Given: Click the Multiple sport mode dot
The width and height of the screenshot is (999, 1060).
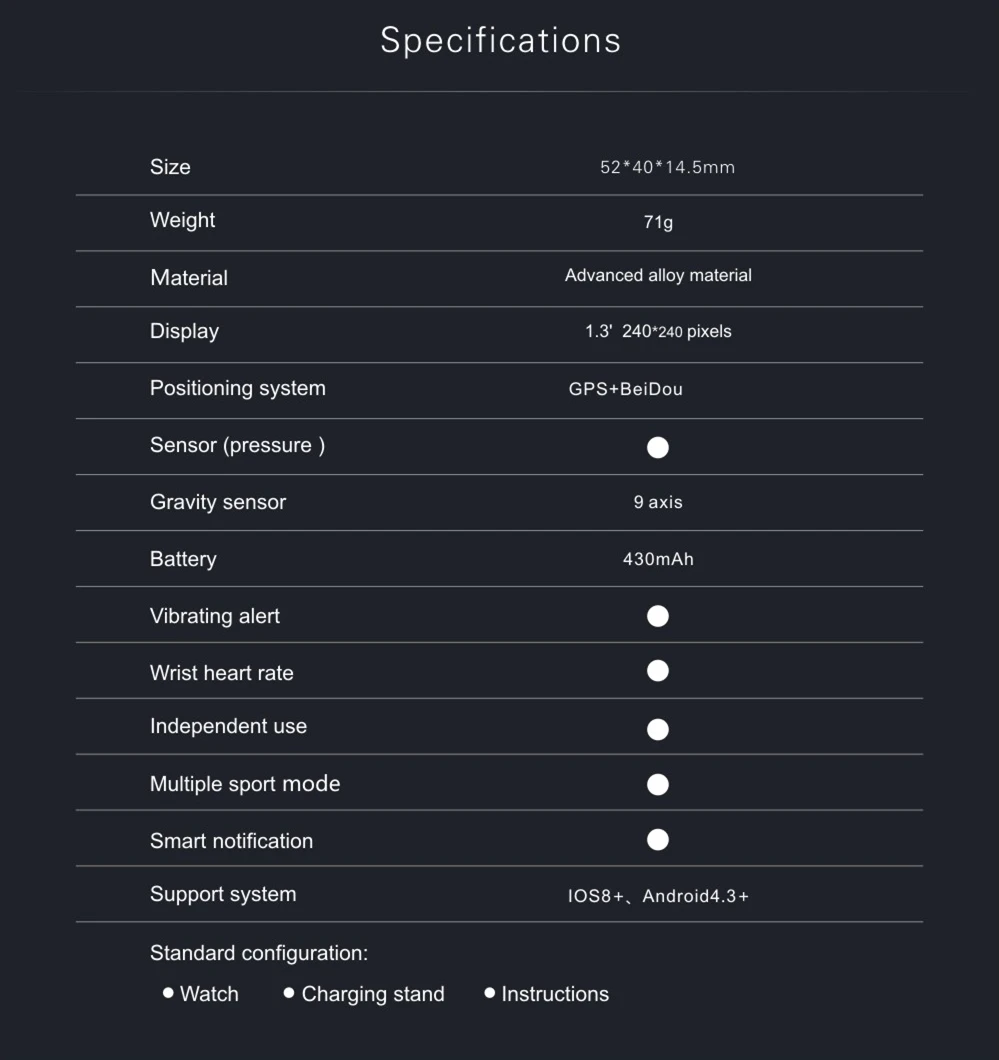Looking at the screenshot, I should [x=658, y=784].
